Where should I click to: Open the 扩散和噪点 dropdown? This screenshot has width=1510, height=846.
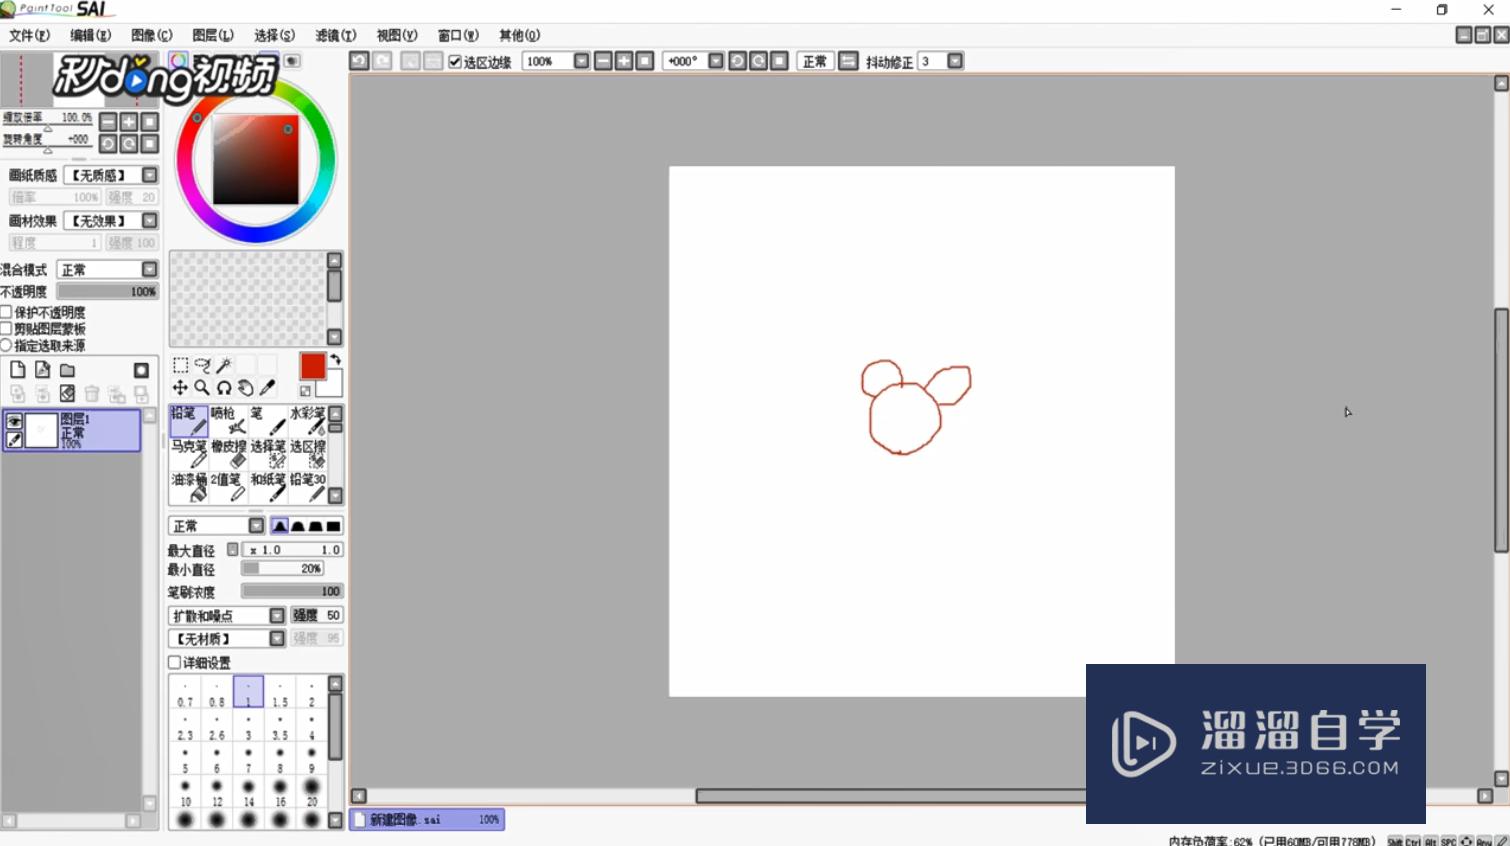tap(277, 615)
